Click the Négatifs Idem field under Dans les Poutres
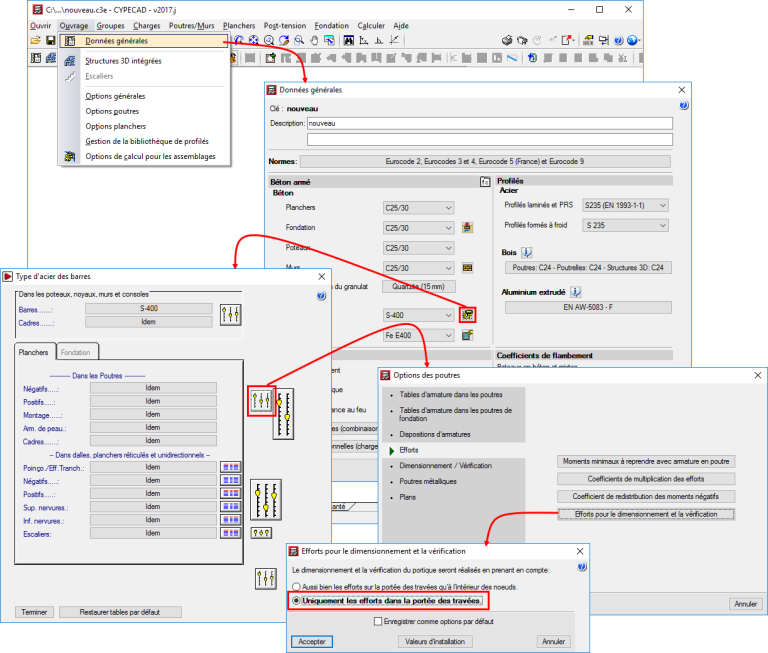This screenshot has height=653, width=768. point(153,388)
